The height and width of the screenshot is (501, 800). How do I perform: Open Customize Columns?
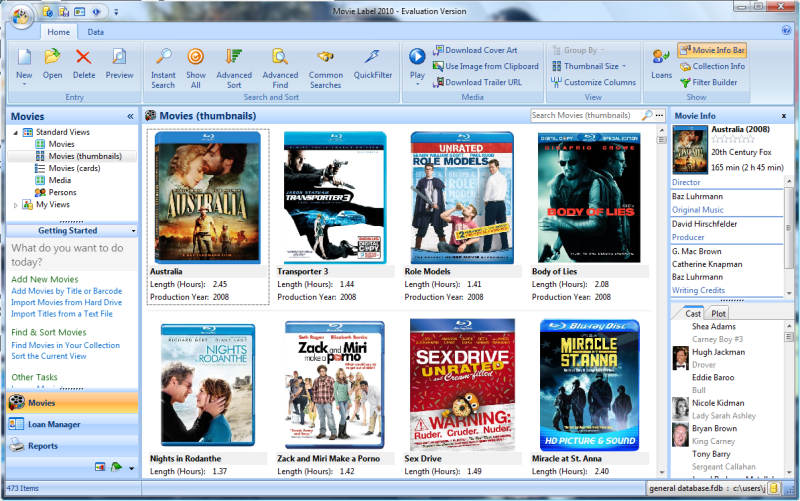click(x=593, y=82)
